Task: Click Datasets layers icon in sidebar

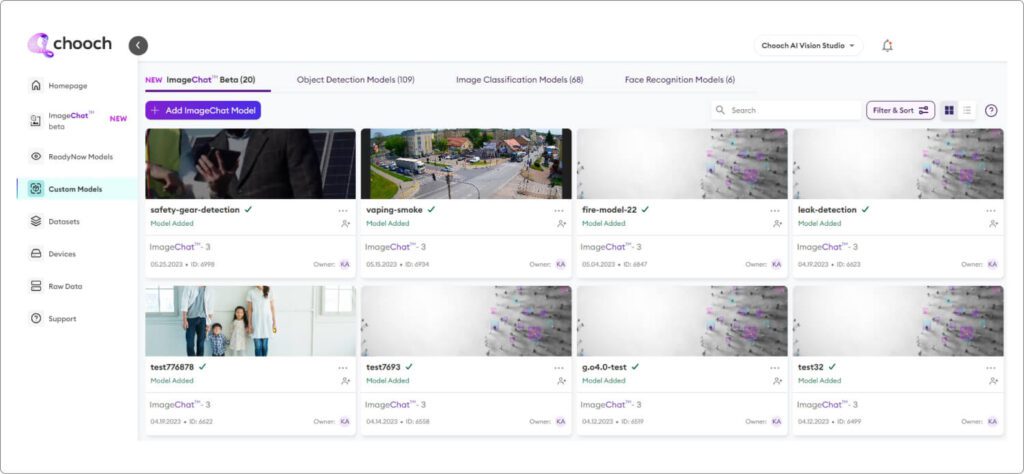Action: 37,221
